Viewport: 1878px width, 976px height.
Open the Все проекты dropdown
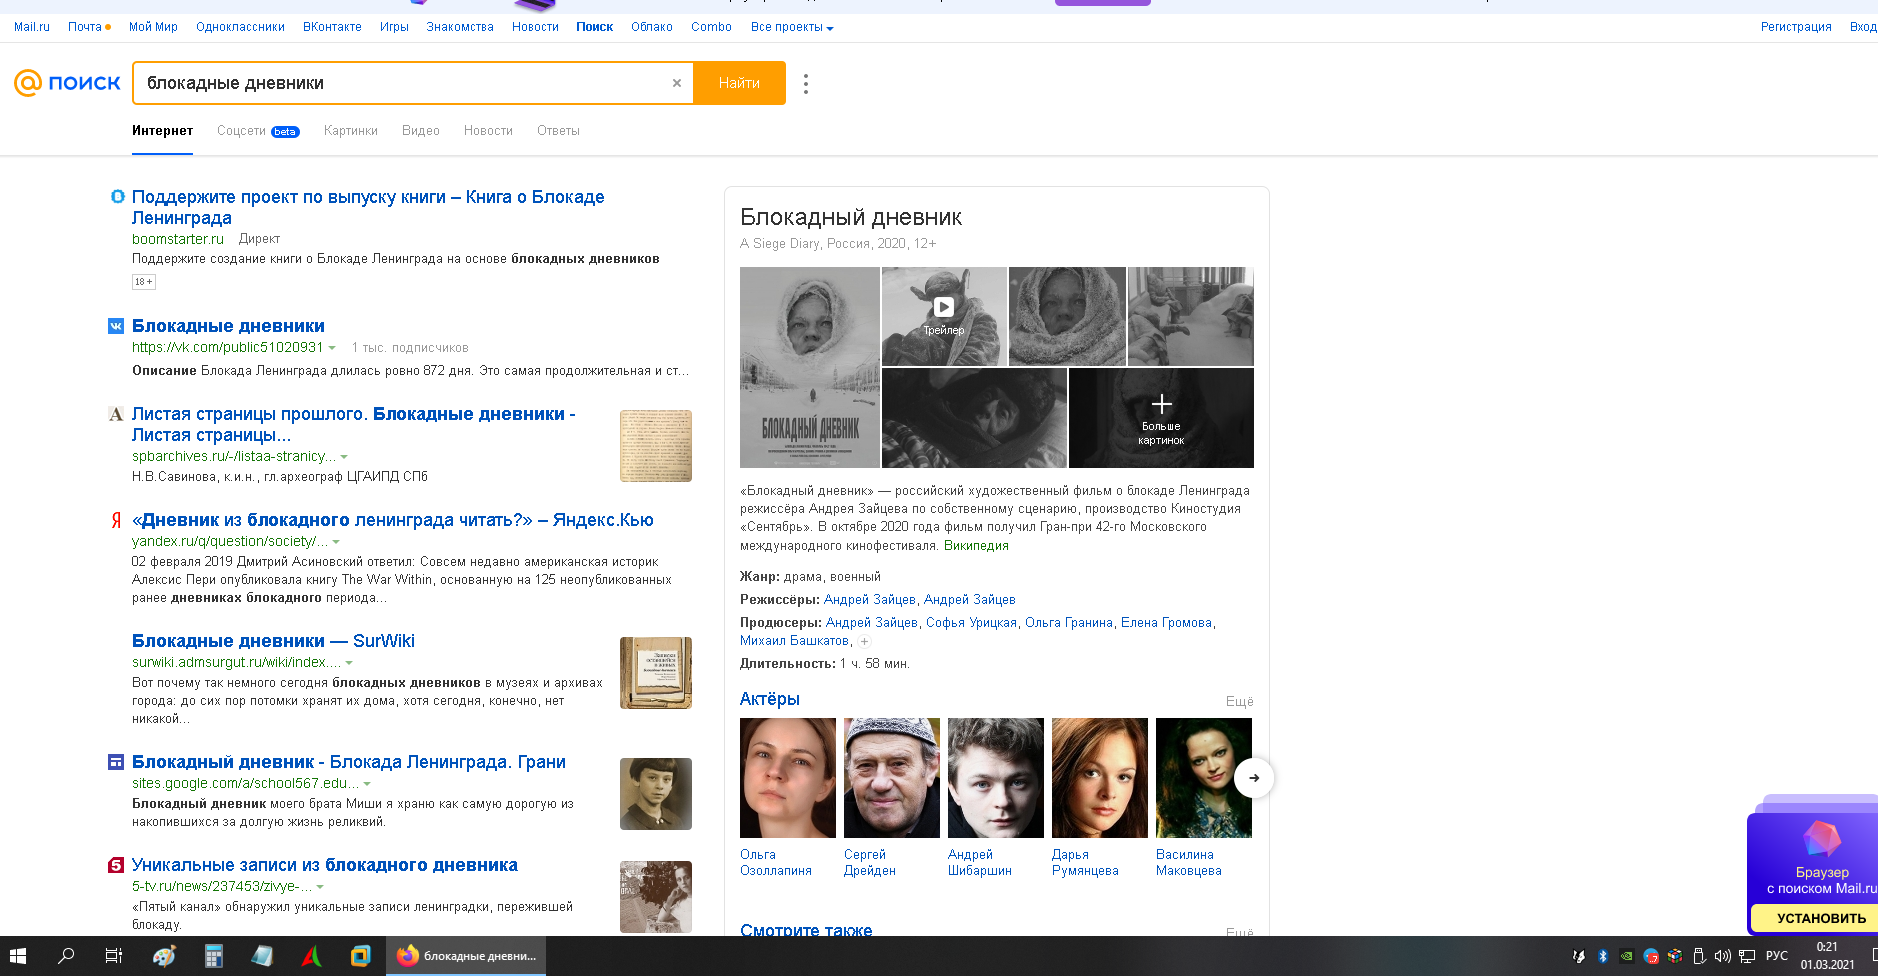(x=792, y=27)
